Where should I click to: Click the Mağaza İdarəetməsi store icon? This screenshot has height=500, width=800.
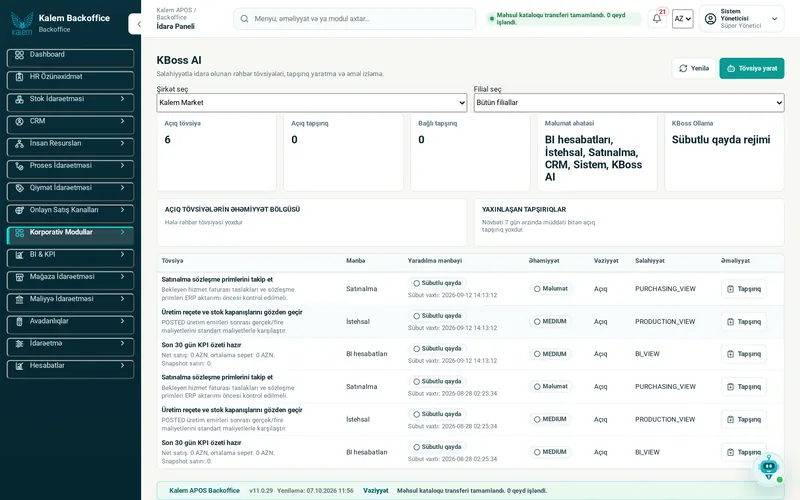click(x=19, y=277)
